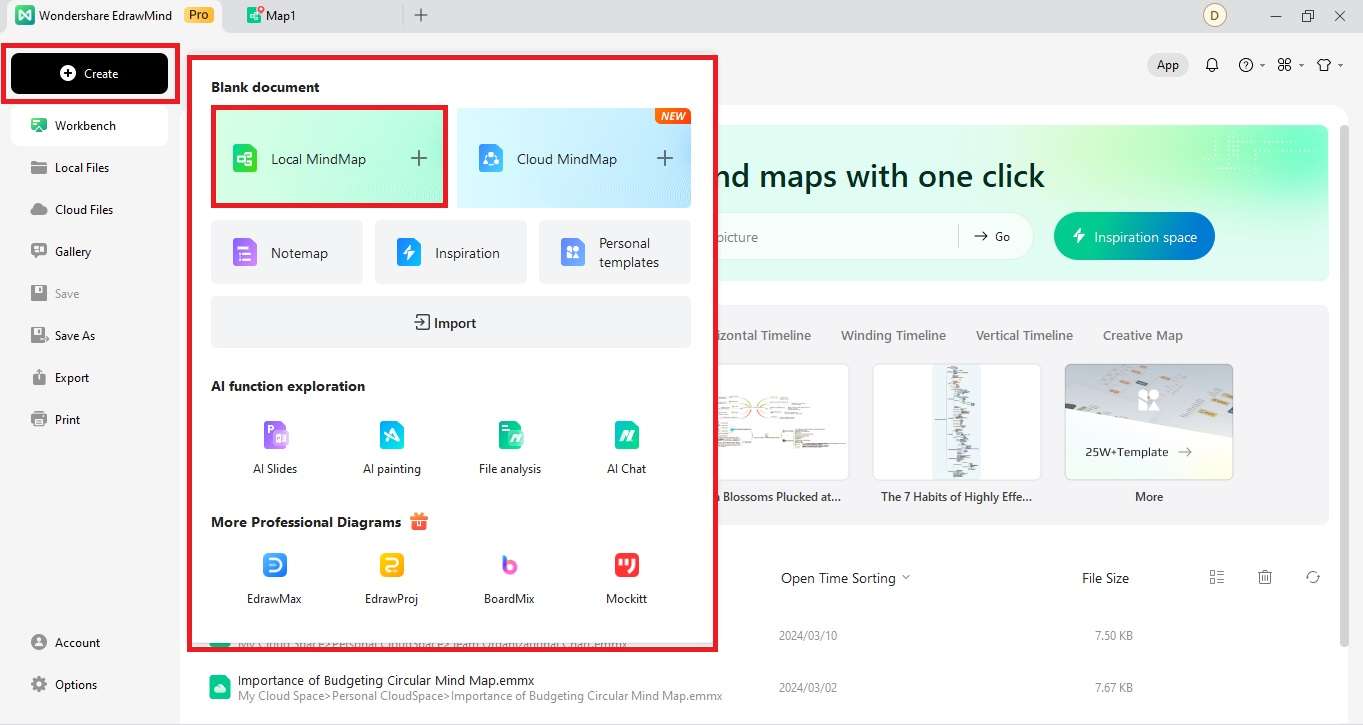This screenshot has height=725, width=1363.
Task: Create a new Local MindMap
Action: click(329, 158)
